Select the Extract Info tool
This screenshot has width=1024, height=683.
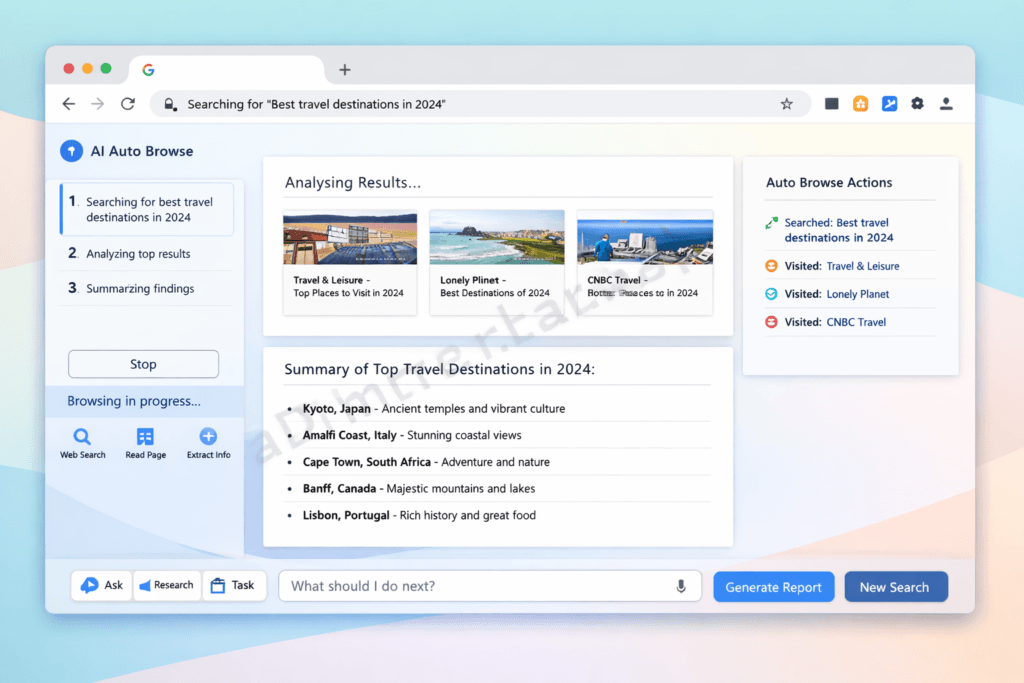click(x=208, y=441)
